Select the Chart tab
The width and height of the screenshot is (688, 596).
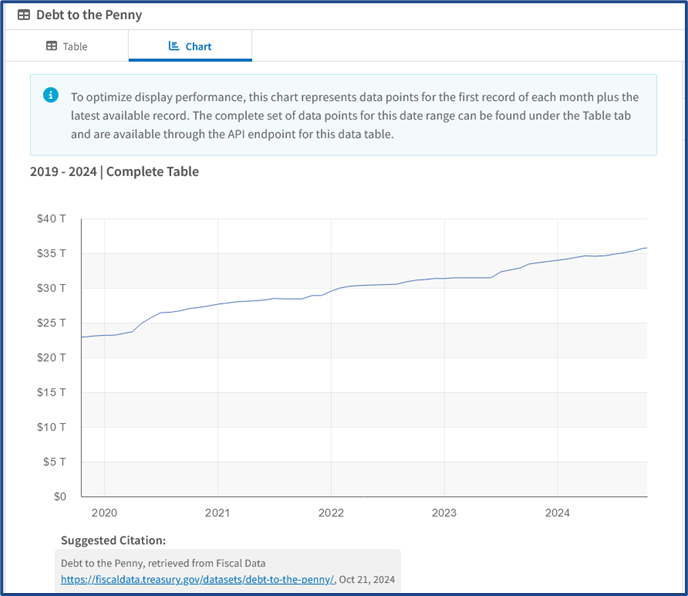click(190, 46)
